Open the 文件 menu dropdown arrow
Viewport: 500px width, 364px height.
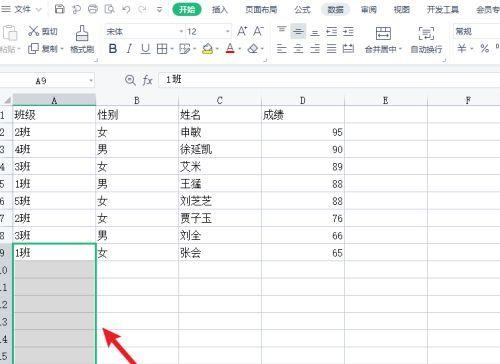pos(38,9)
